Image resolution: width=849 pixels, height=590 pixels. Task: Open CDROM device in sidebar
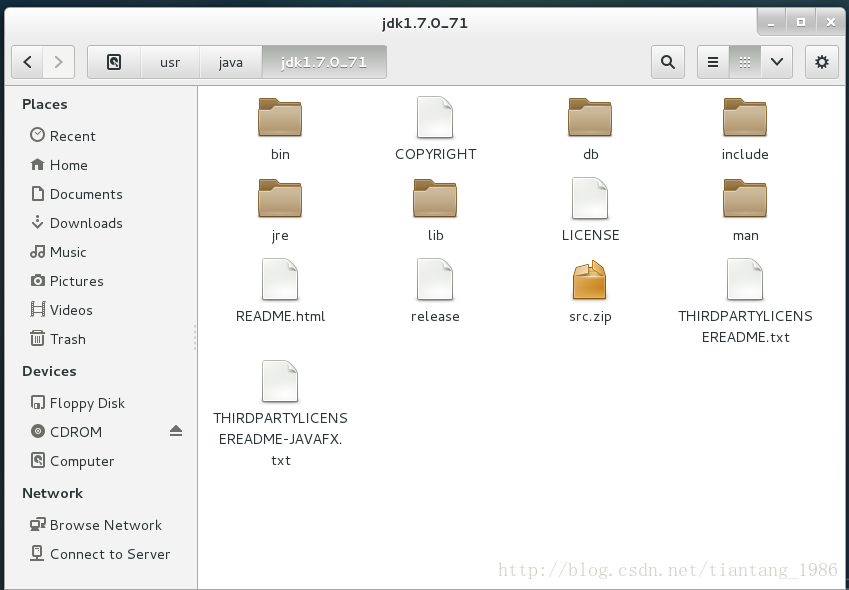tap(66, 431)
